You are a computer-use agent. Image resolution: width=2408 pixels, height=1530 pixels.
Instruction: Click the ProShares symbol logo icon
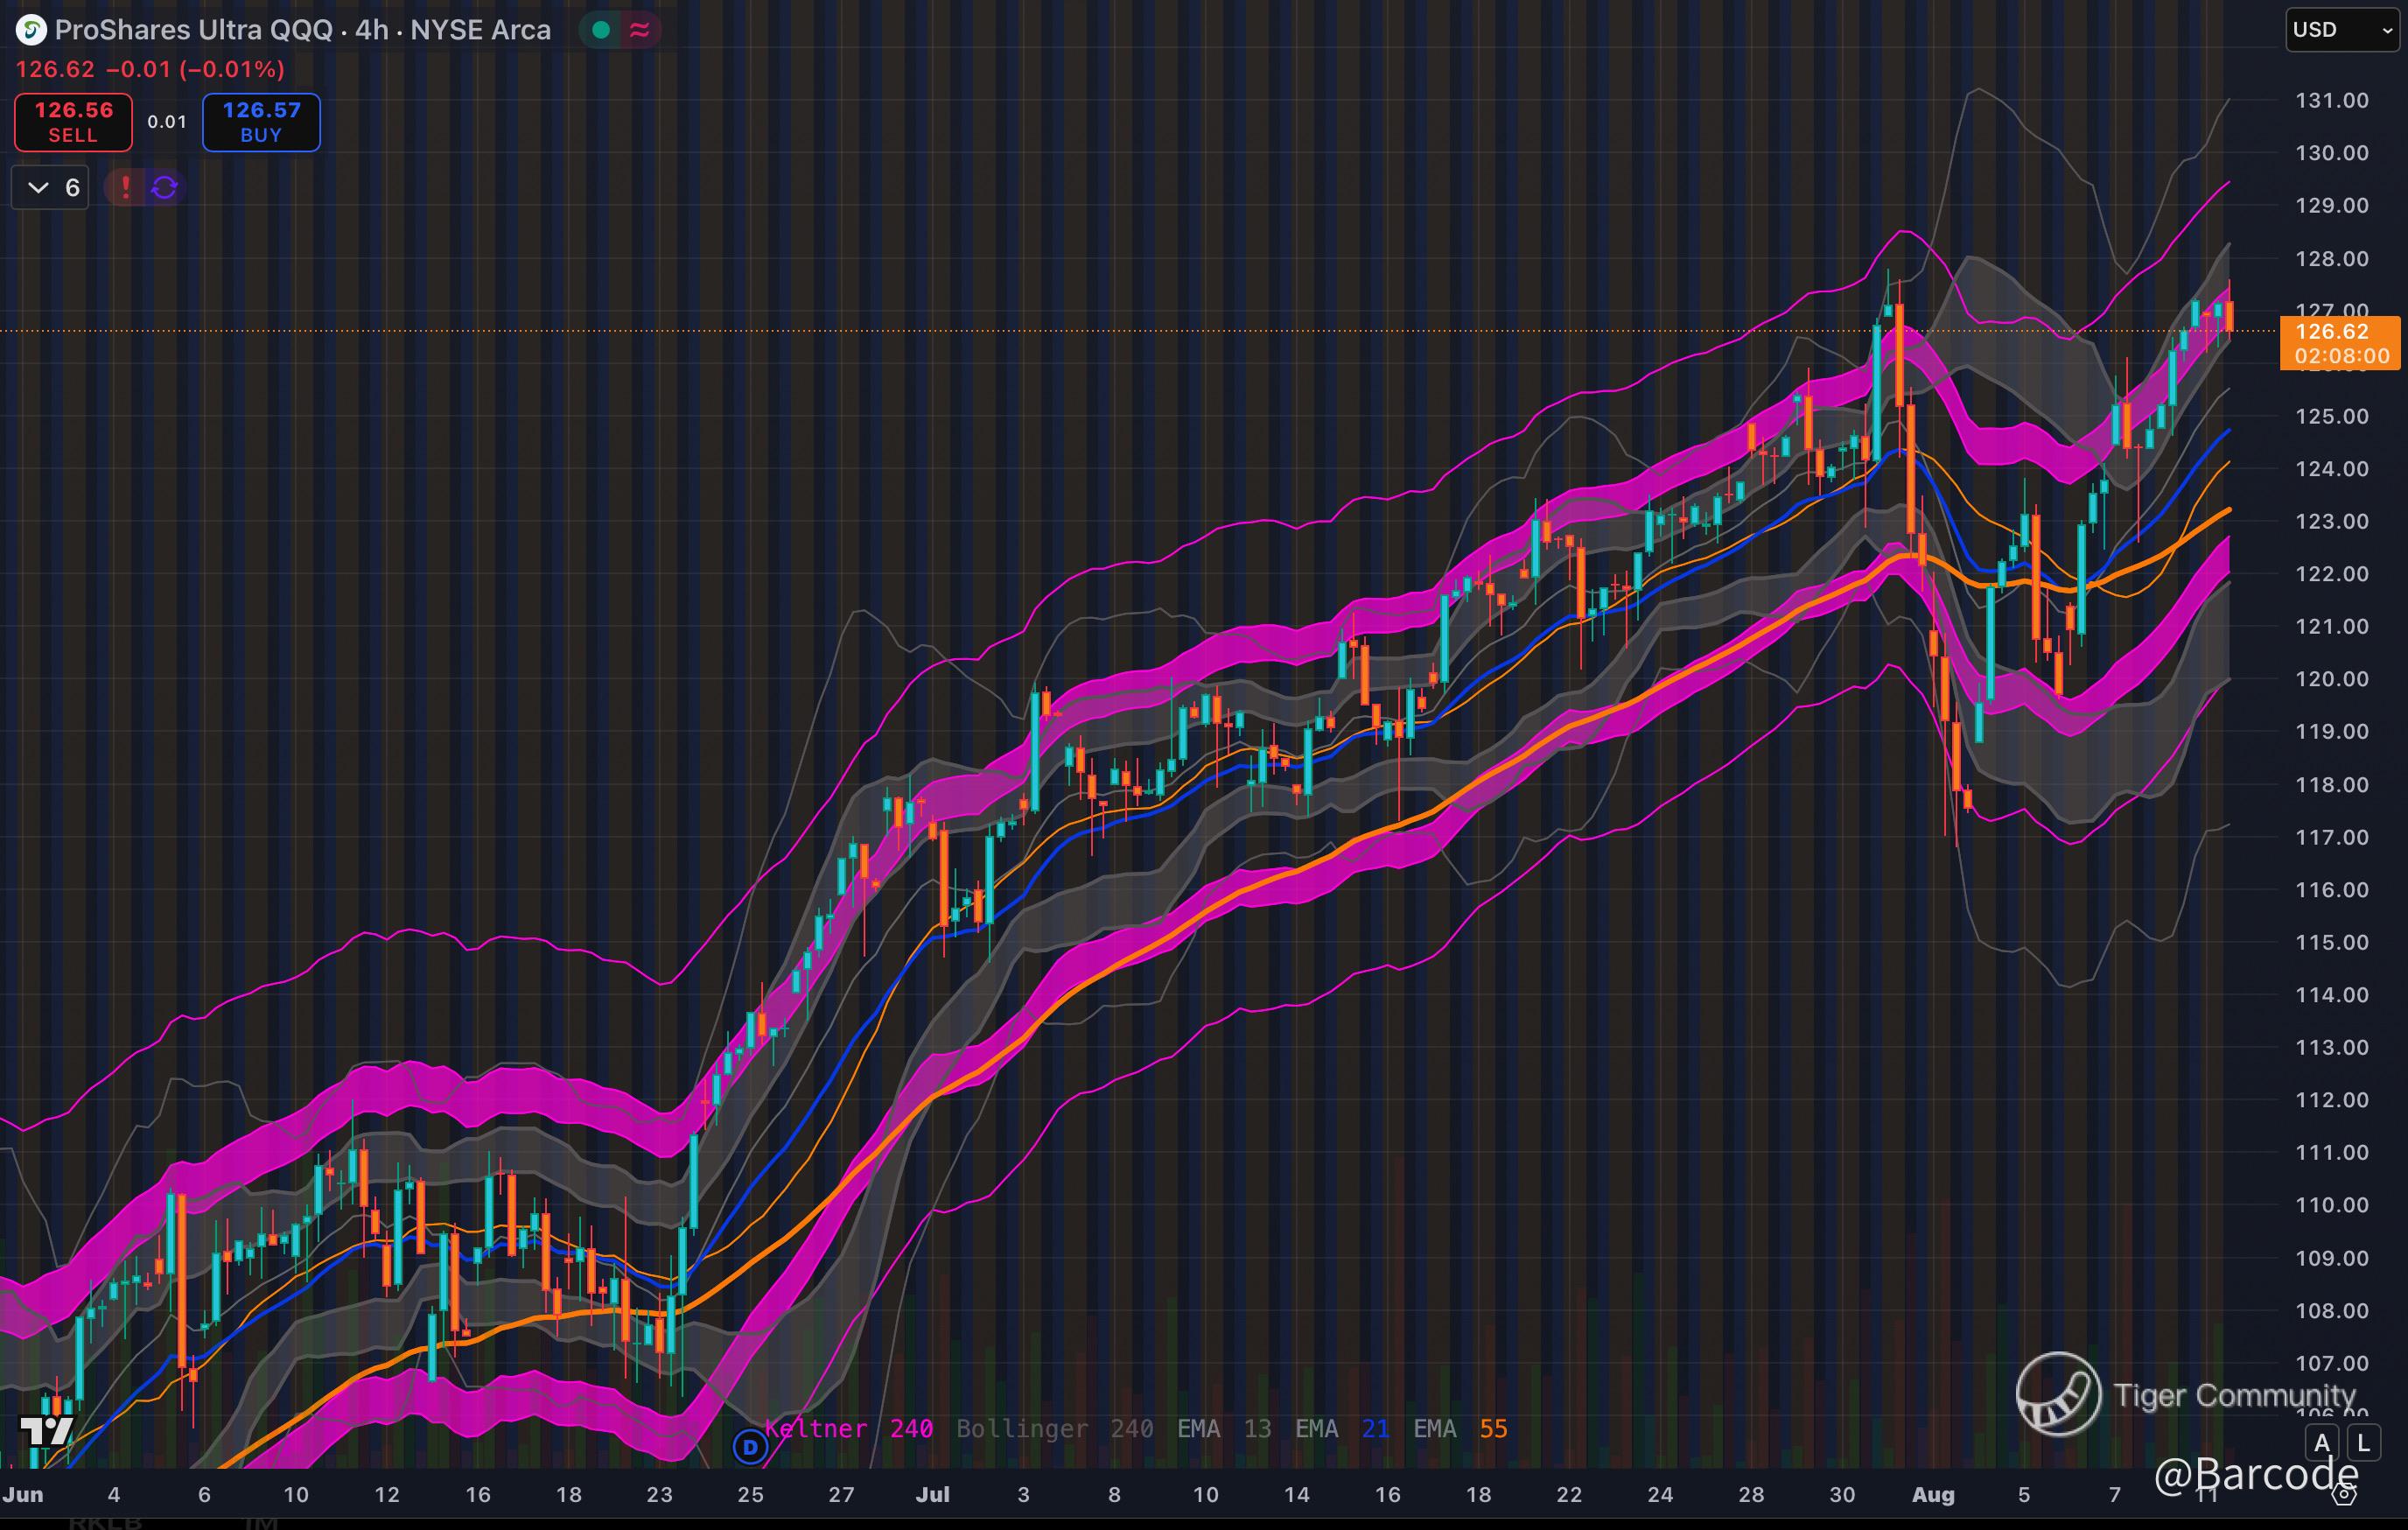point(31,30)
